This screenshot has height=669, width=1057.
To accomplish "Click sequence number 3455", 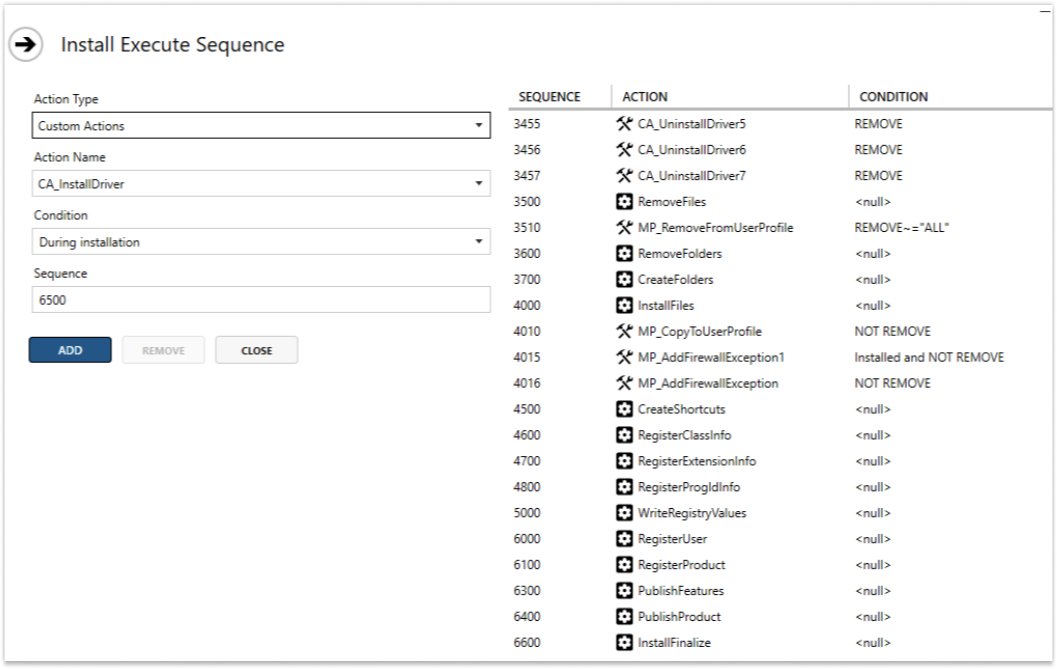I will tap(527, 124).
